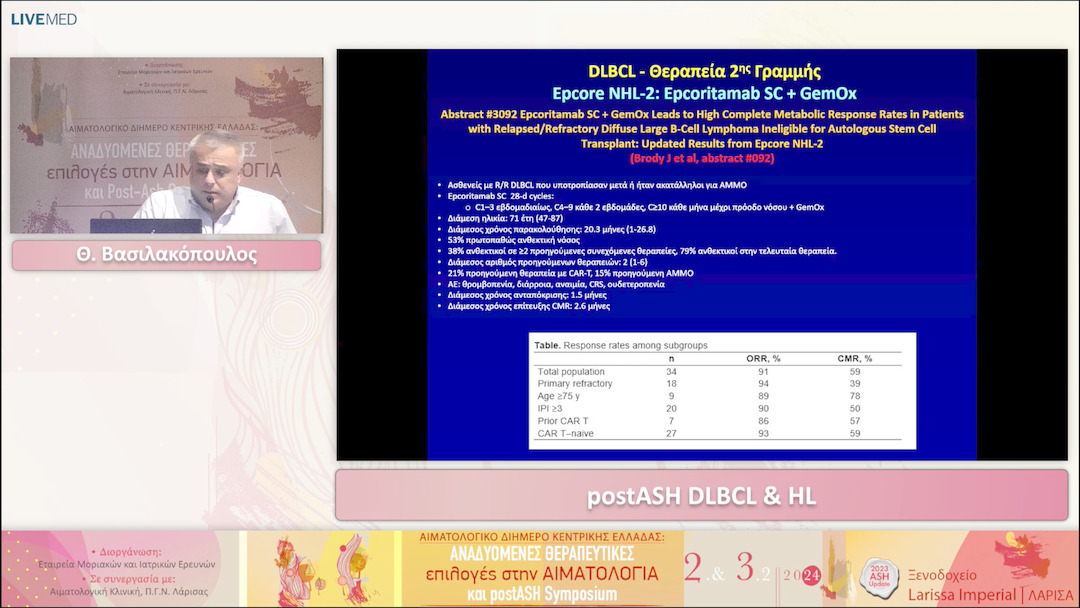Click the Epcore NHL-2: Epcoritamab SC + GemOx subtitle
Screen dimensions: 1080x608
click(x=704, y=94)
